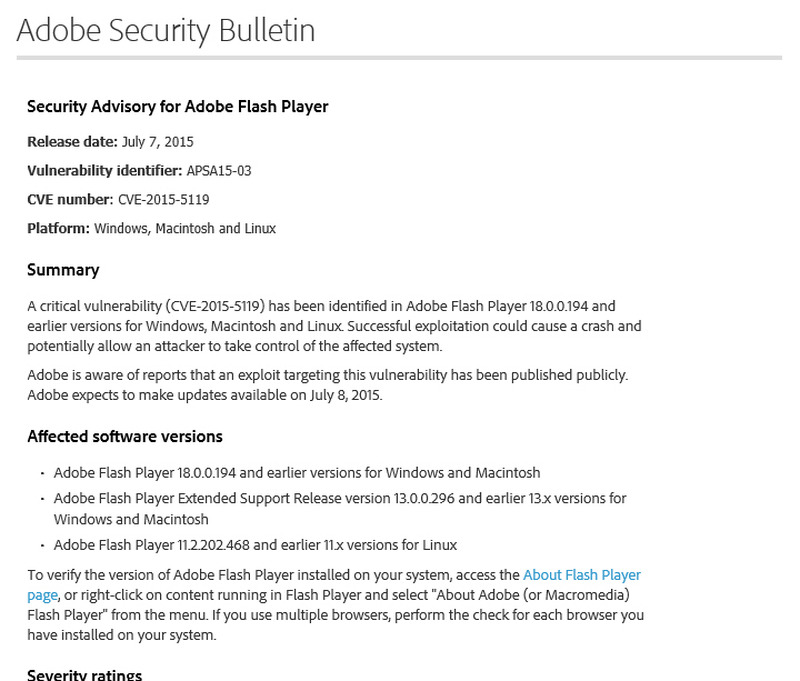
Task: Open the About Flash Player page link
Action: (x=582, y=575)
